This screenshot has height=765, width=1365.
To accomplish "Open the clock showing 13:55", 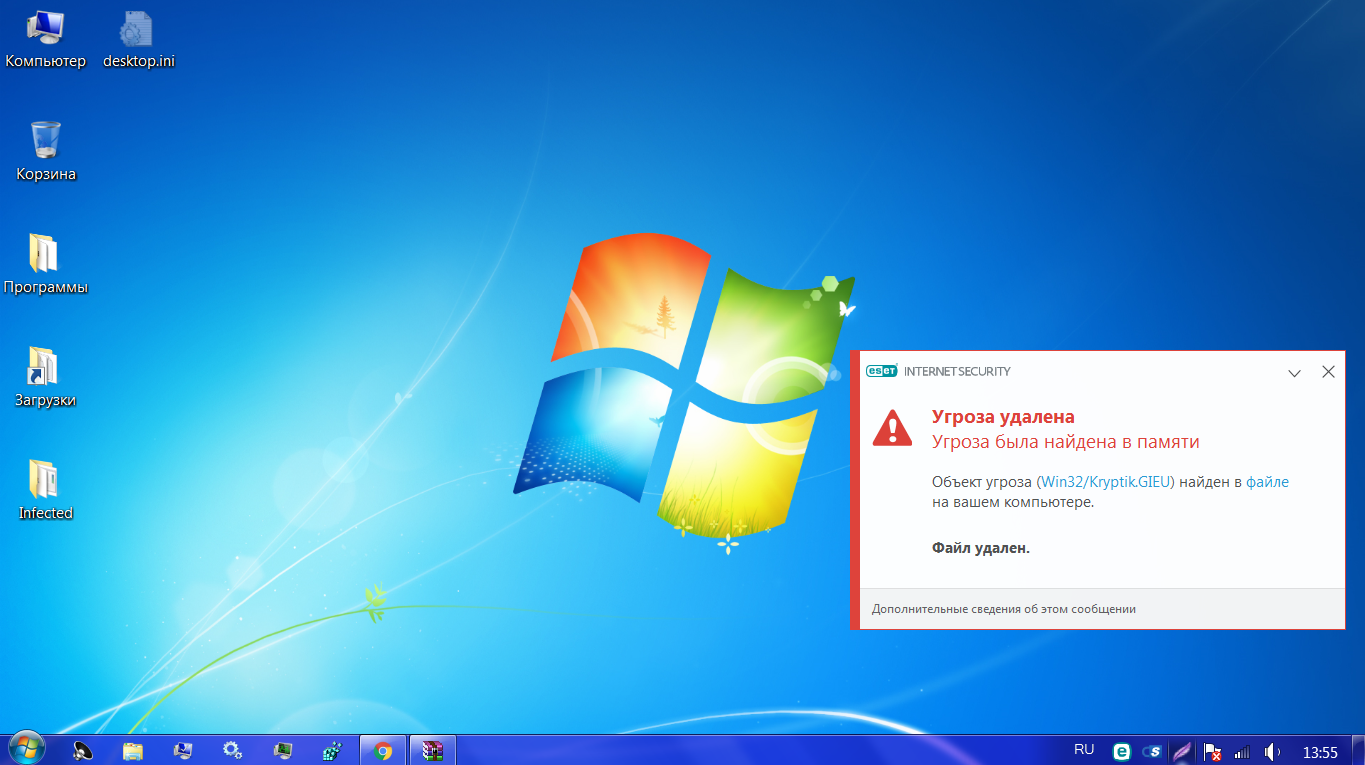I will [x=1320, y=752].
